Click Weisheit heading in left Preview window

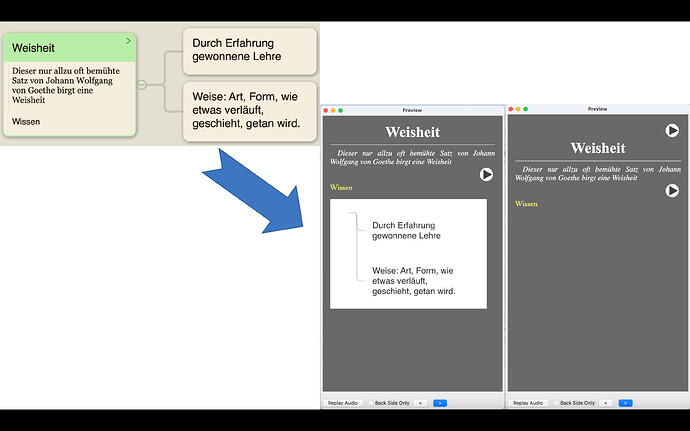tap(412, 132)
